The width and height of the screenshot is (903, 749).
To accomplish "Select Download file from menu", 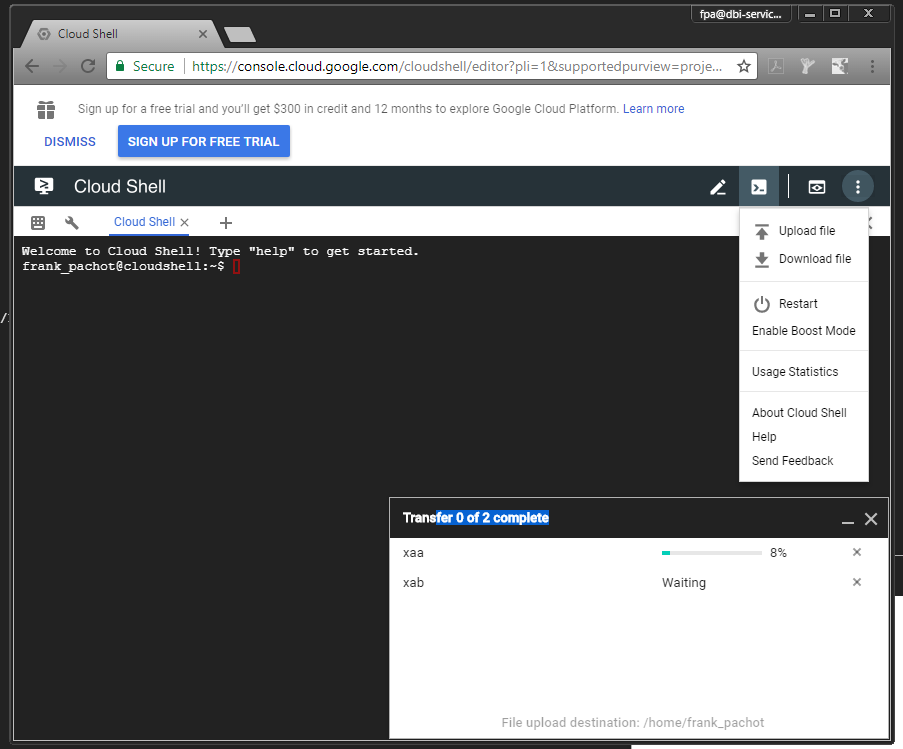I will pos(814,259).
